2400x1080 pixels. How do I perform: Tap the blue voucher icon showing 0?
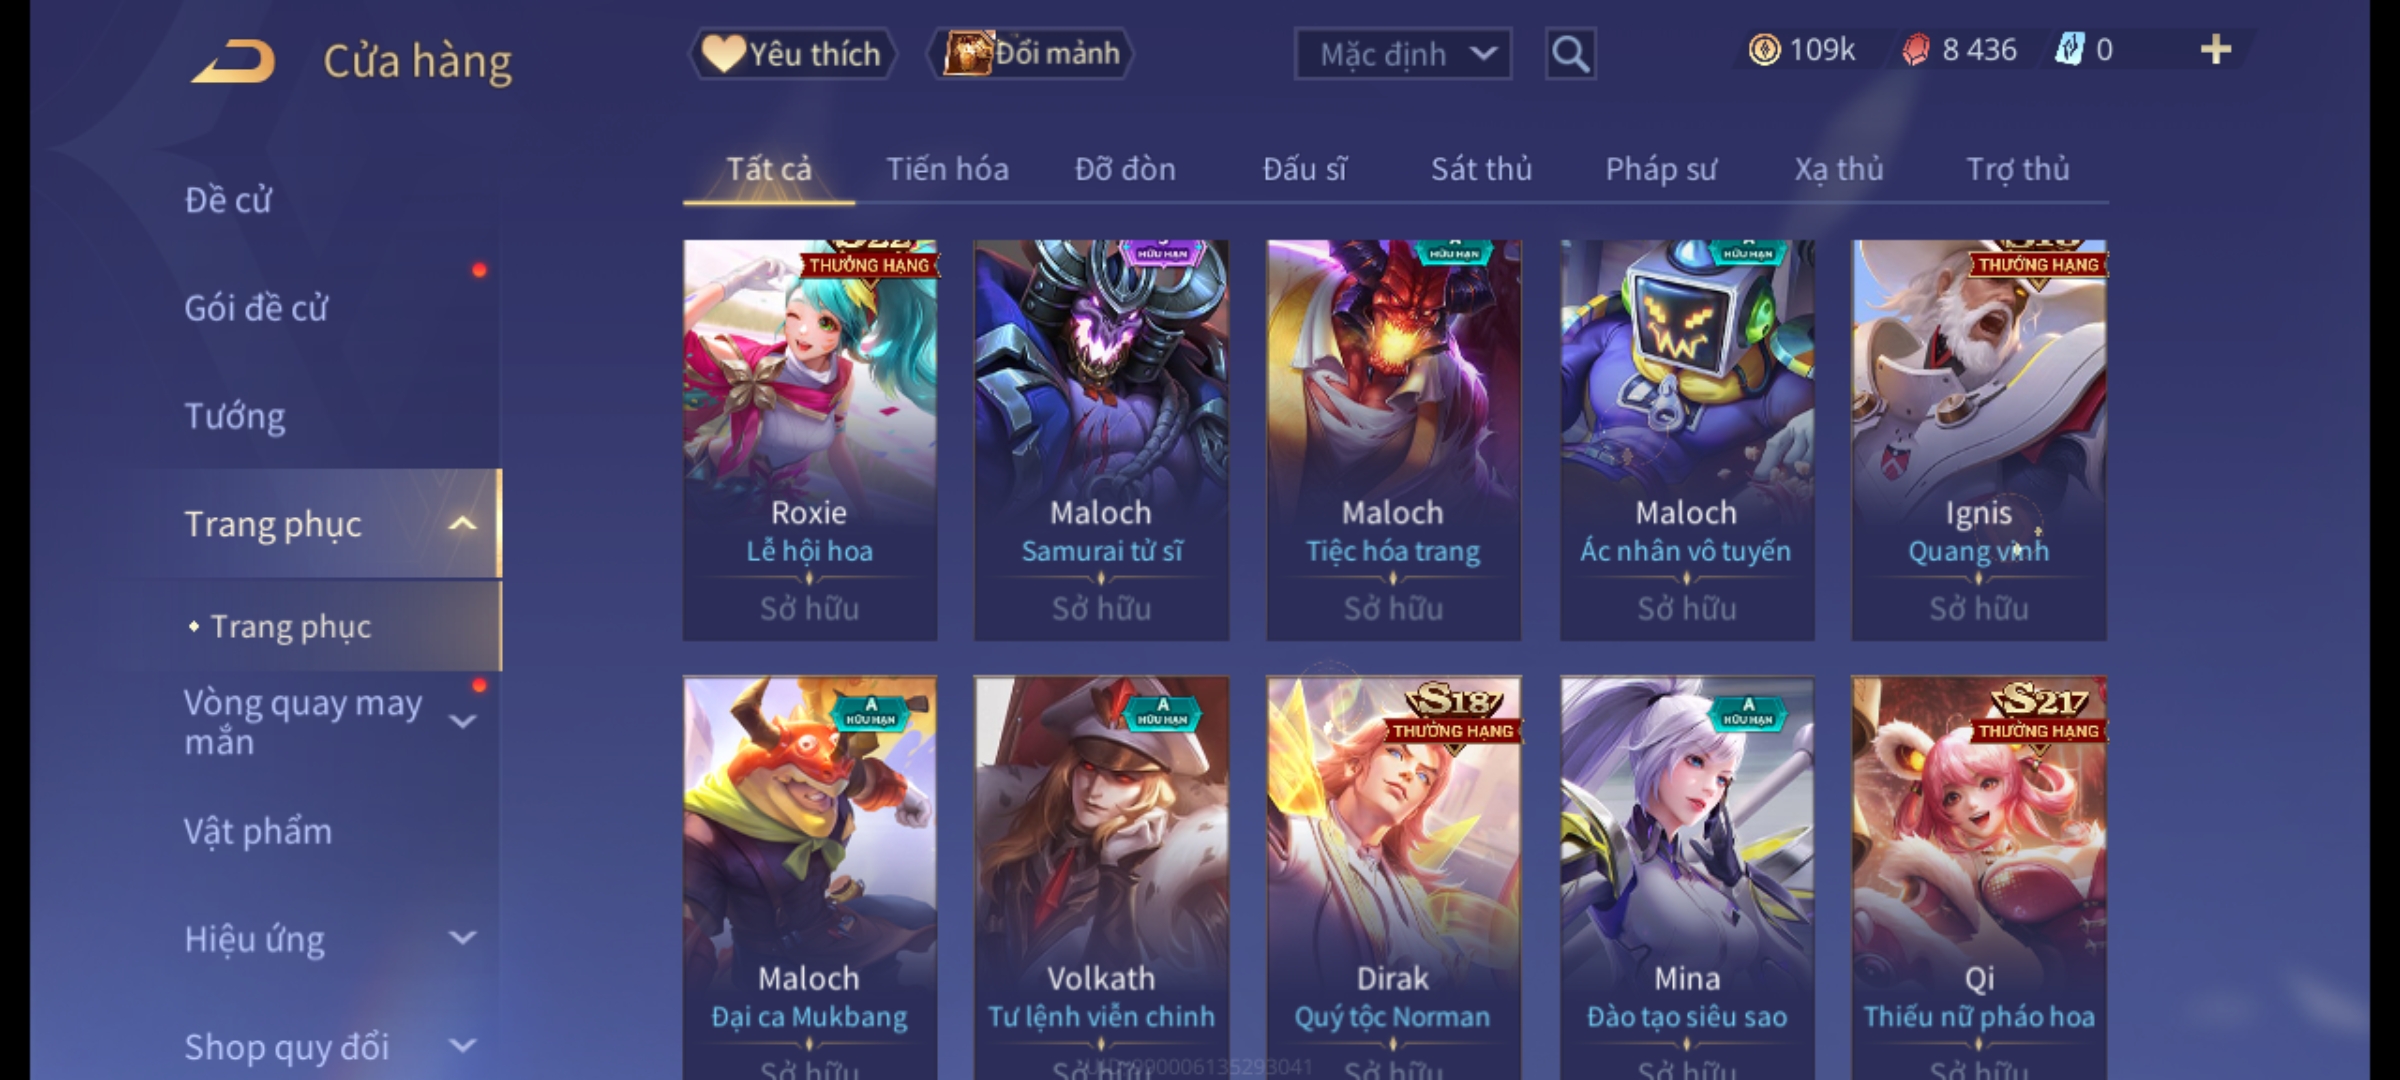pos(2069,50)
